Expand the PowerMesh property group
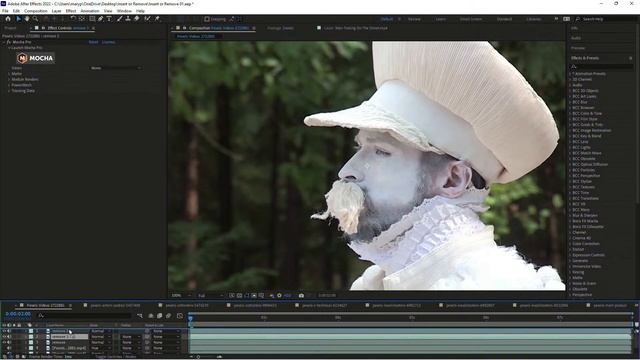 pos(9,85)
